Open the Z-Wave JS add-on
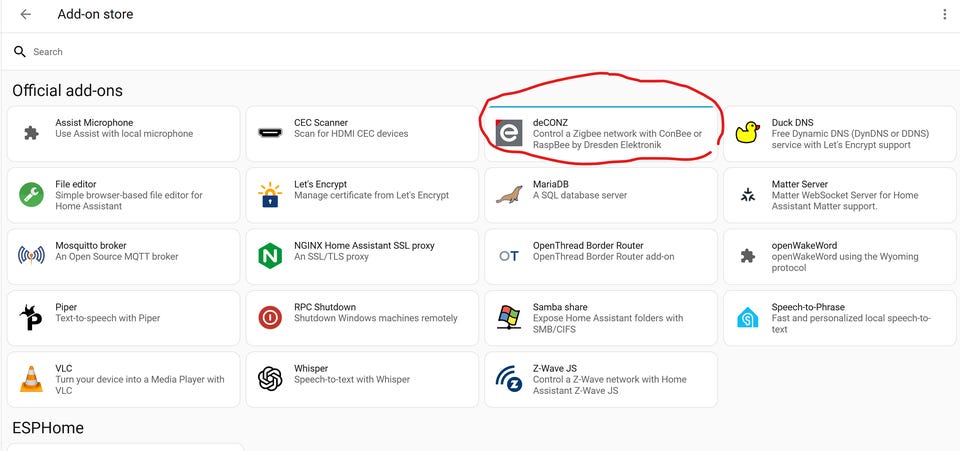Image resolution: width=960 pixels, height=451 pixels. pyautogui.click(x=600, y=379)
